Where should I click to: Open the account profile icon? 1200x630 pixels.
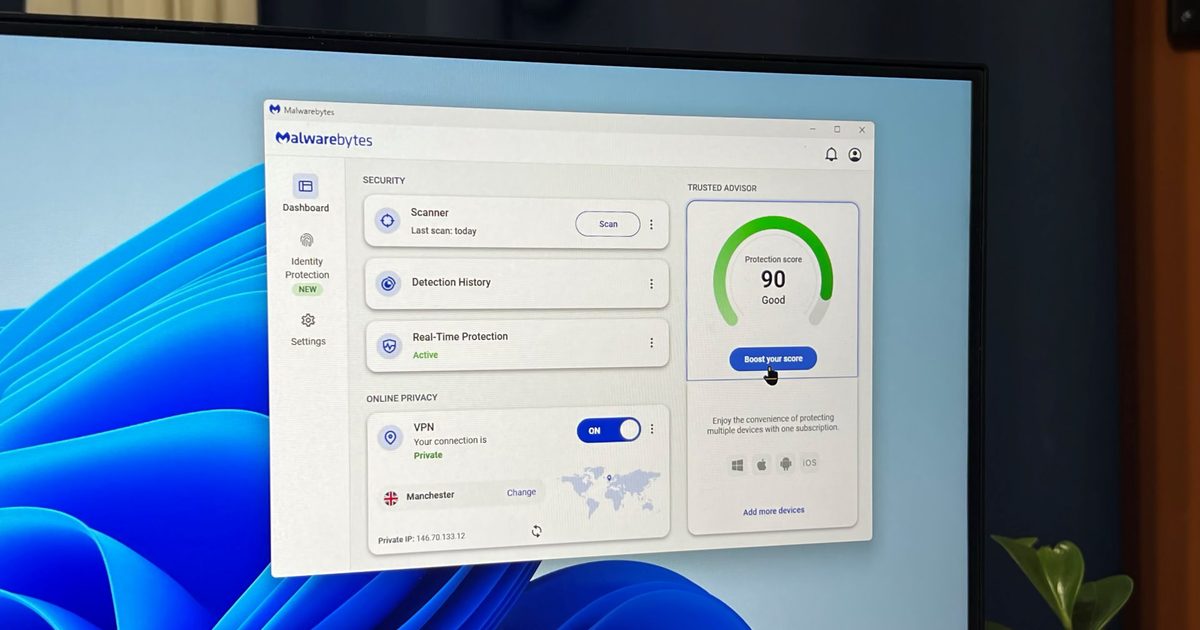tap(855, 155)
